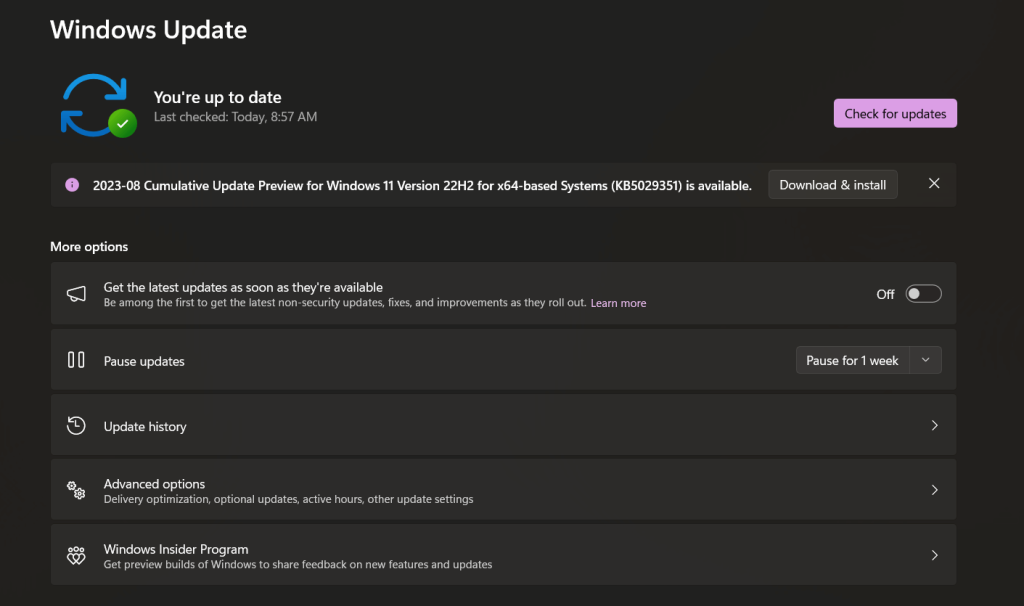1024x606 pixels.
Task: Open the Update history section
Action: [x=145, y=426]
